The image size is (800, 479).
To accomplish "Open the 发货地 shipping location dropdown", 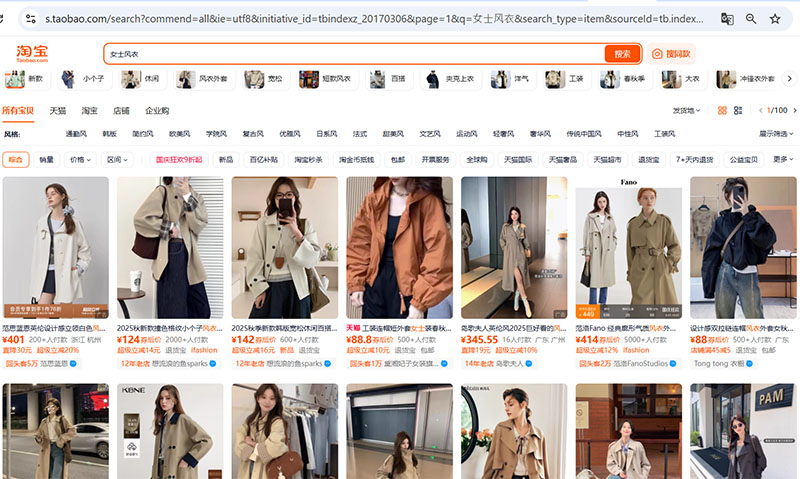I will click(684, 111).
